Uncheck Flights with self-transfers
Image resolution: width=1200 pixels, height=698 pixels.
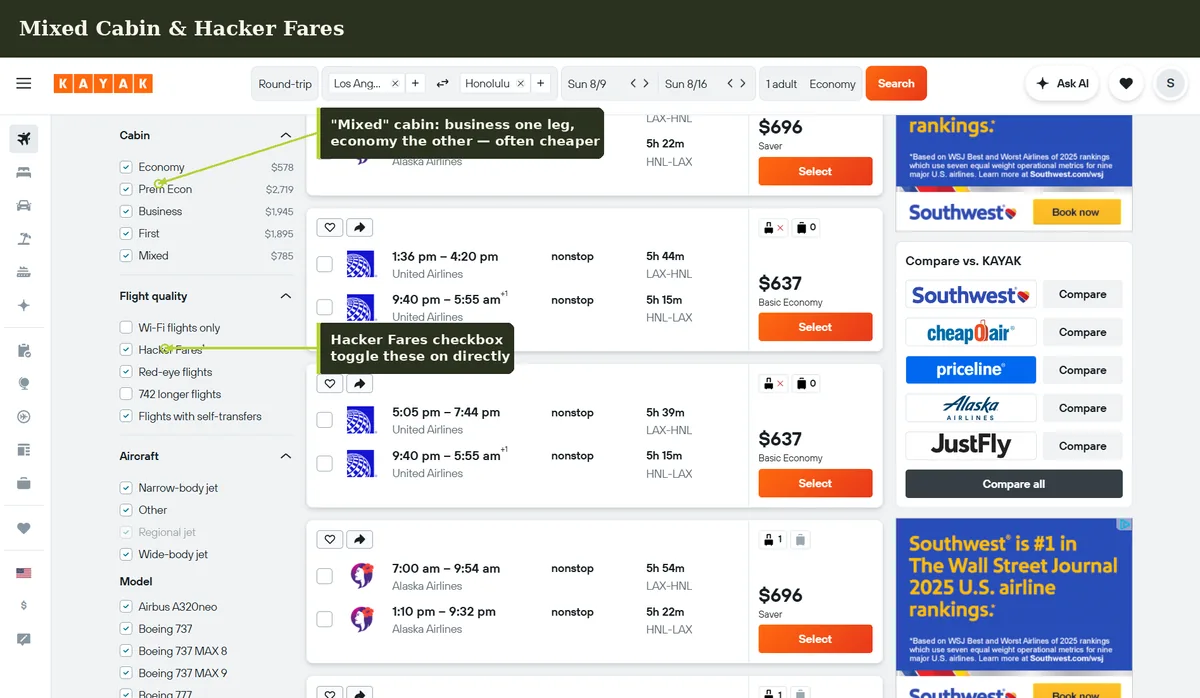tap(126, 416)
